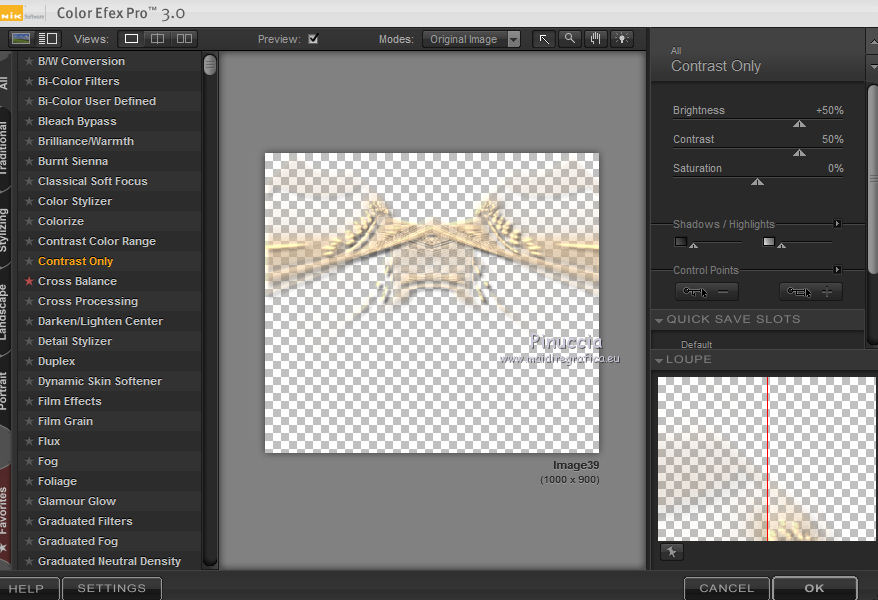The width and height of the screenshot is (878, 600).
Task: Choose the Graduated Neutral Density filter
Action: point(109,561)
